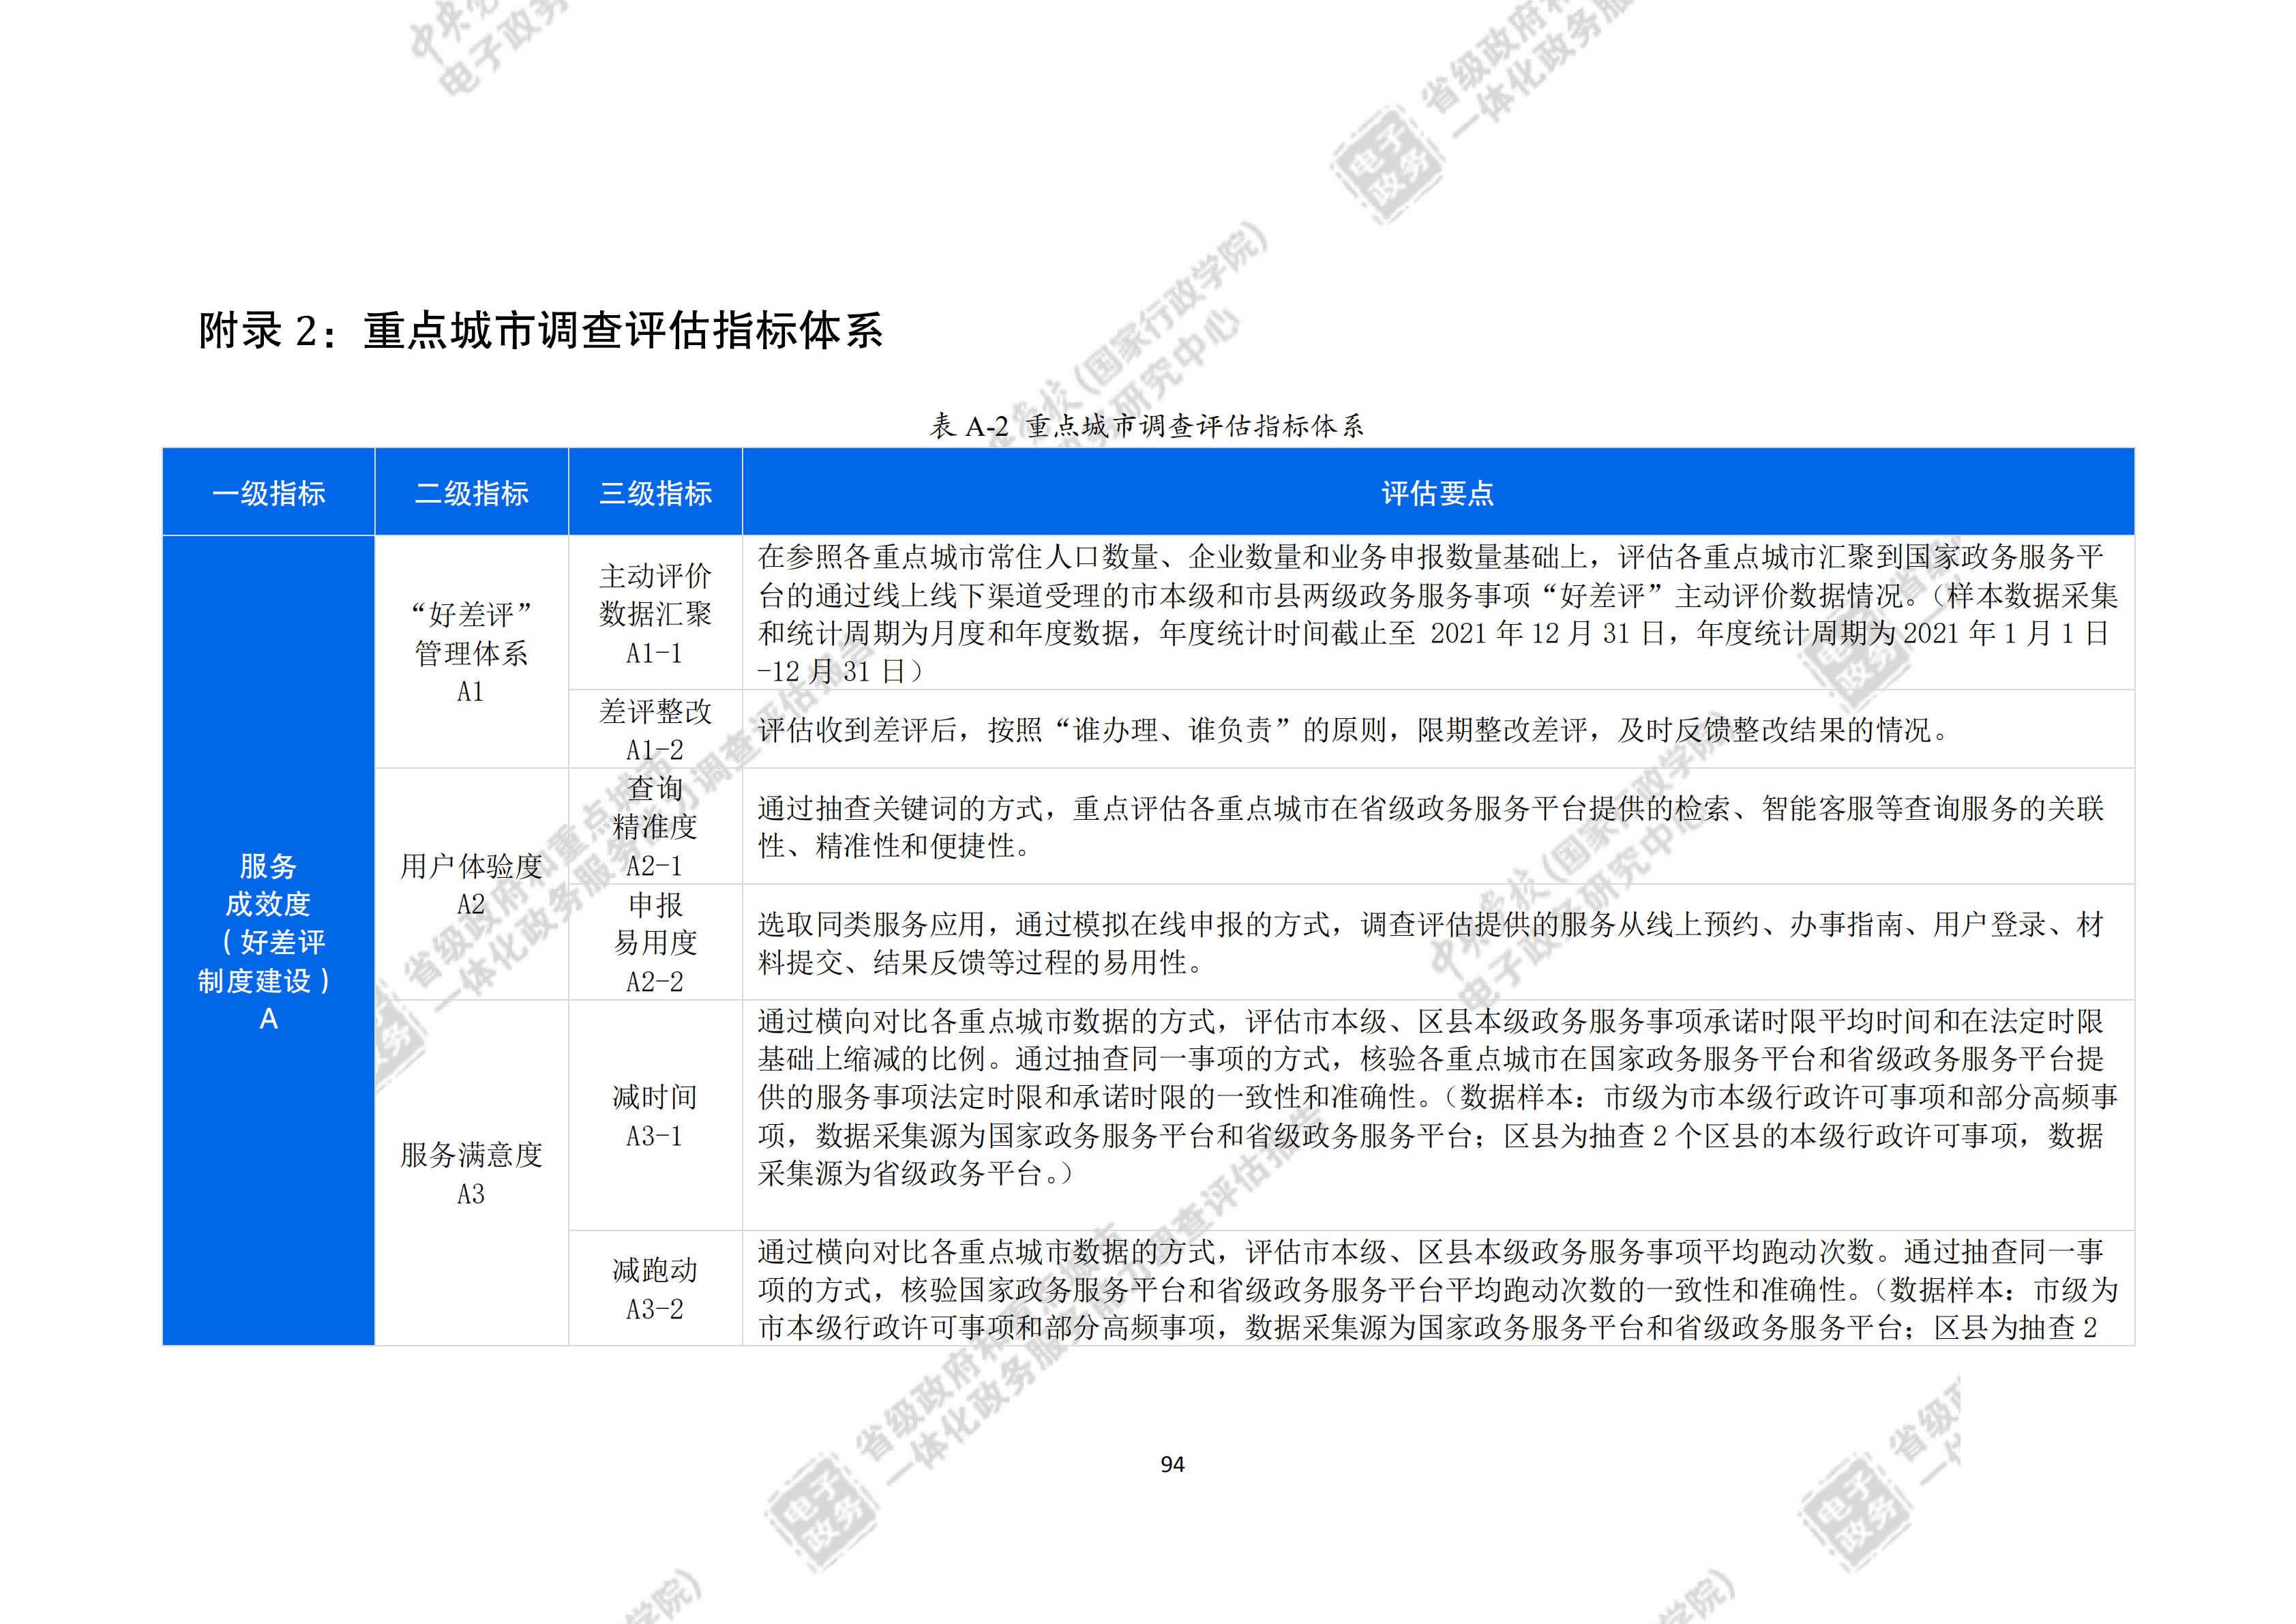Click the 三级指标 column header

655,493
